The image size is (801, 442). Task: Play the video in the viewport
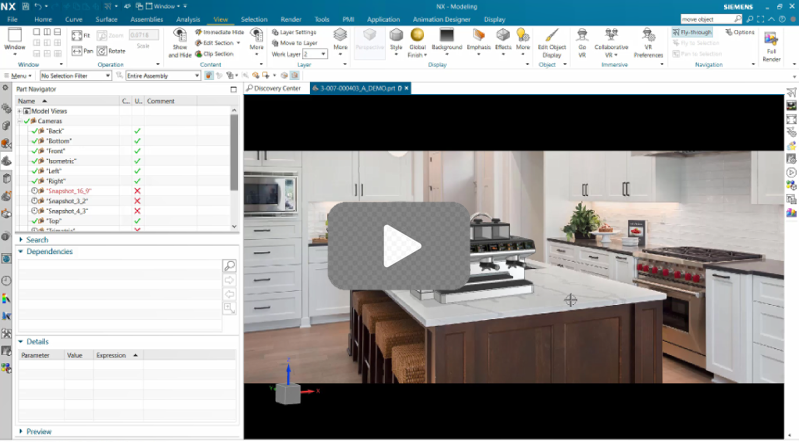pos(401,246)
